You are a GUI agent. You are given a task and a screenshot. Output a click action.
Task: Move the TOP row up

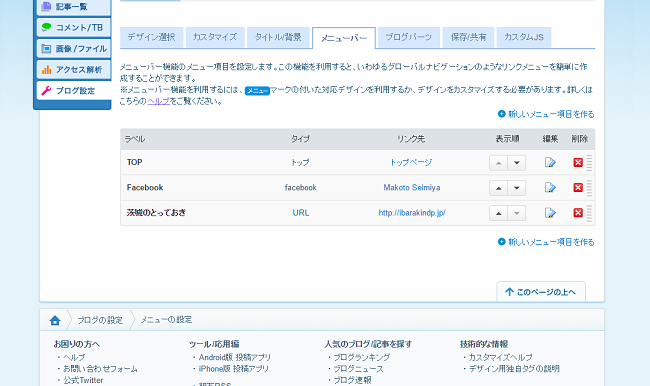(498, 163)
